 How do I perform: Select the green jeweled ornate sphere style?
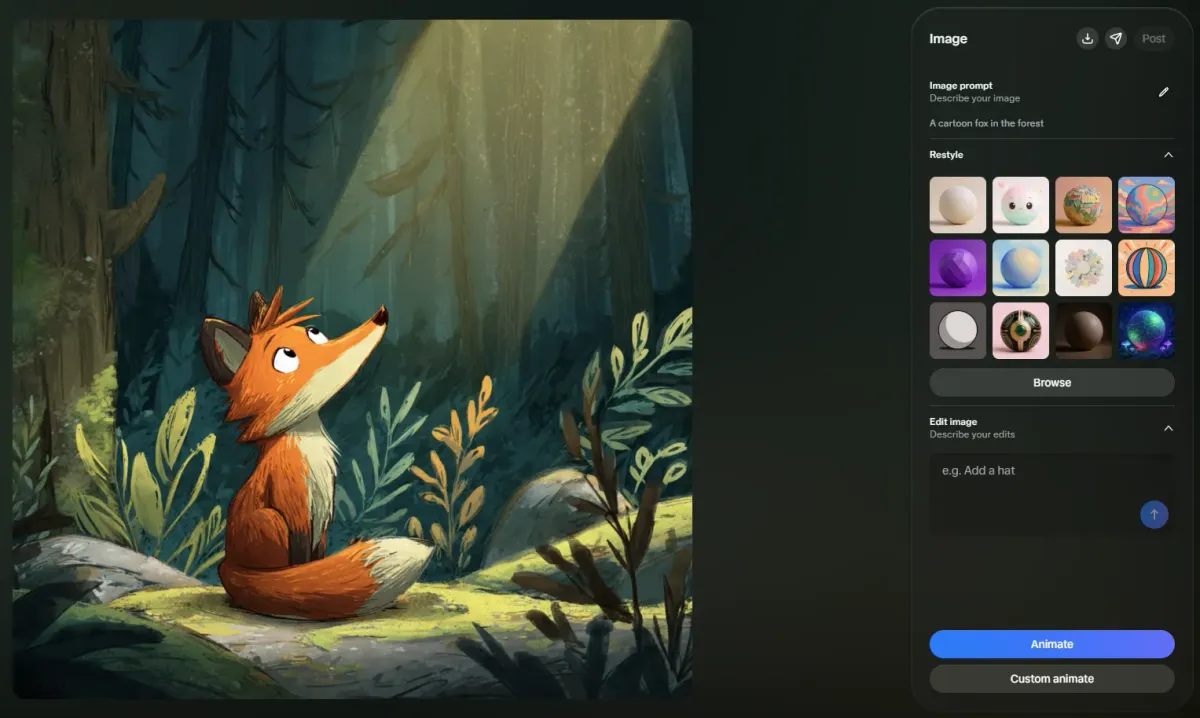[x=1020, y=331]
